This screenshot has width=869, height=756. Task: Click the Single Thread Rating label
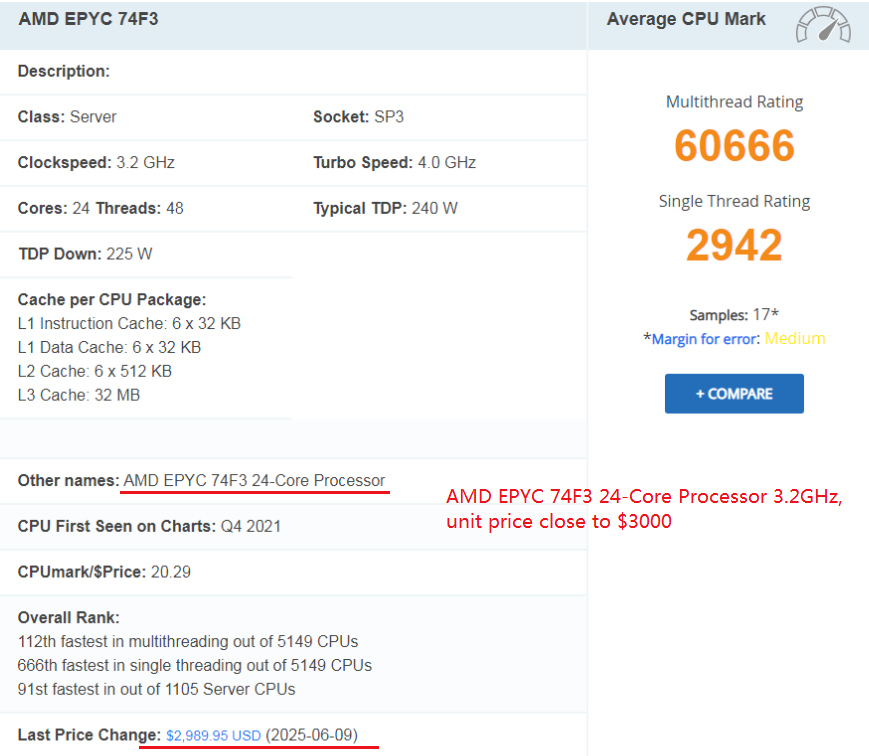(734, 201)
